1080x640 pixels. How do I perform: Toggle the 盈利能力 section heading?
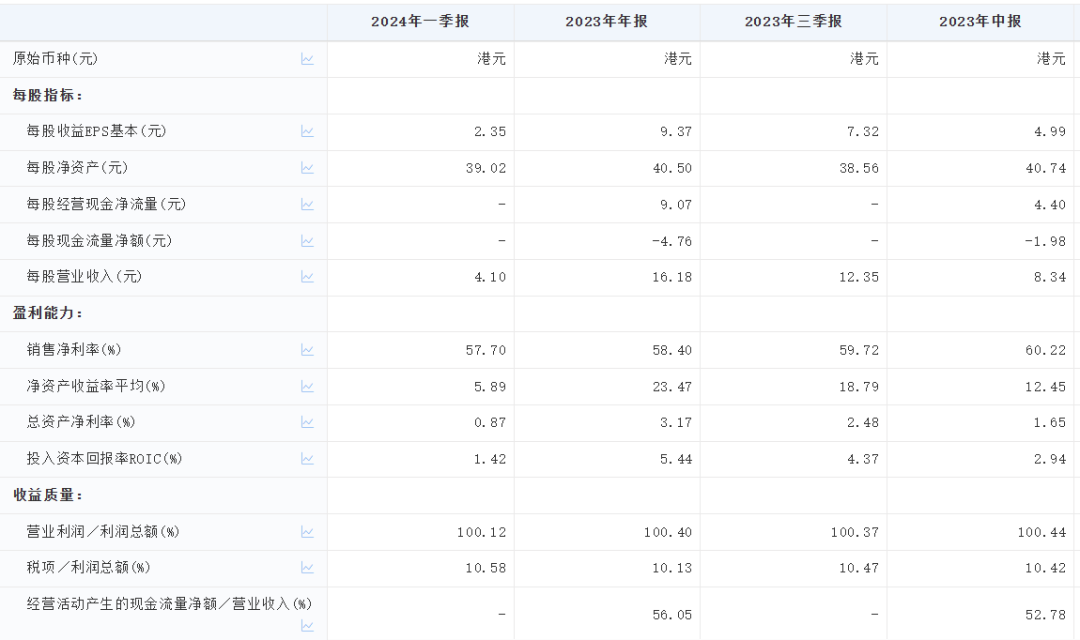tap(46, 313)
